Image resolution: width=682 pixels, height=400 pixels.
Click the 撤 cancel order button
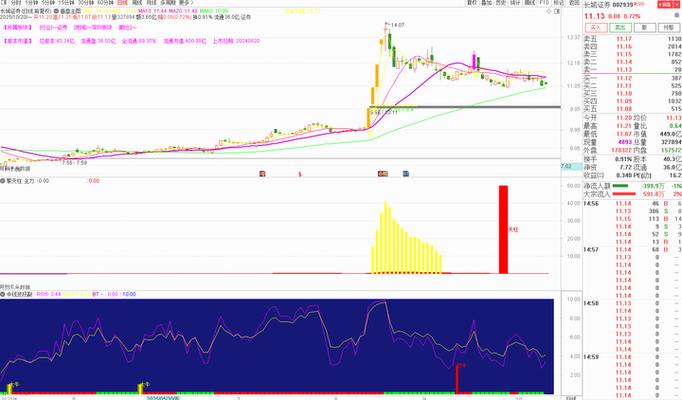click(644, 27)
